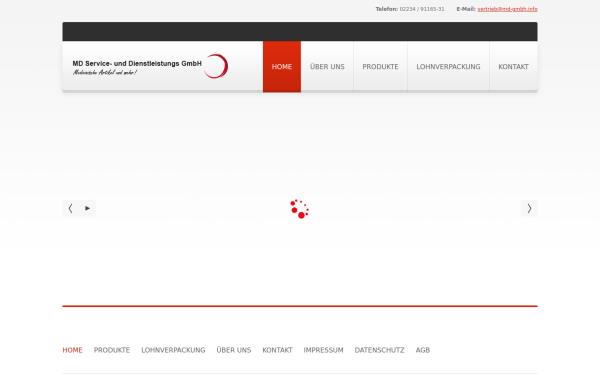Click the cursive tagline under company name
Viewport: 600px width, 375px height.
[x=105, y=72]
